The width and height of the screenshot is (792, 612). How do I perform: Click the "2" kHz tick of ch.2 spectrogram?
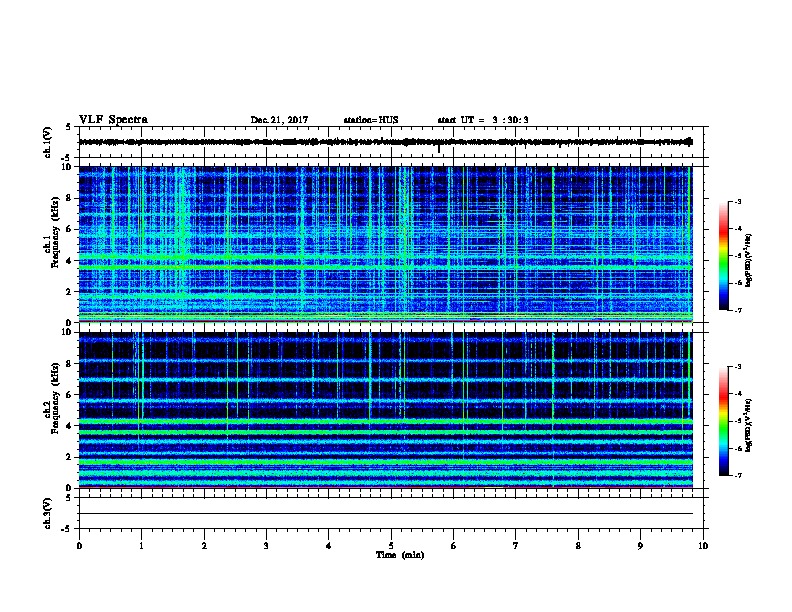tap(69, 457)
